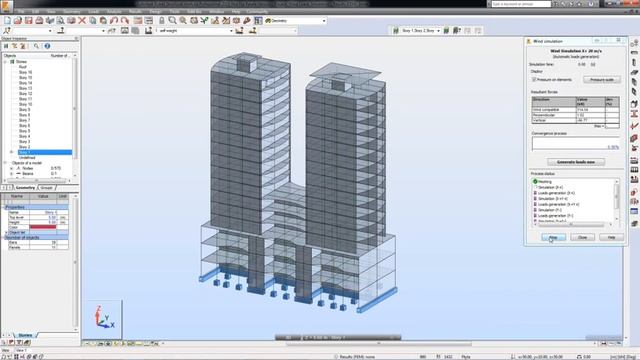Viewport: 640px width, 360px height.
Task: Click the Print icon
Action: 39,20
